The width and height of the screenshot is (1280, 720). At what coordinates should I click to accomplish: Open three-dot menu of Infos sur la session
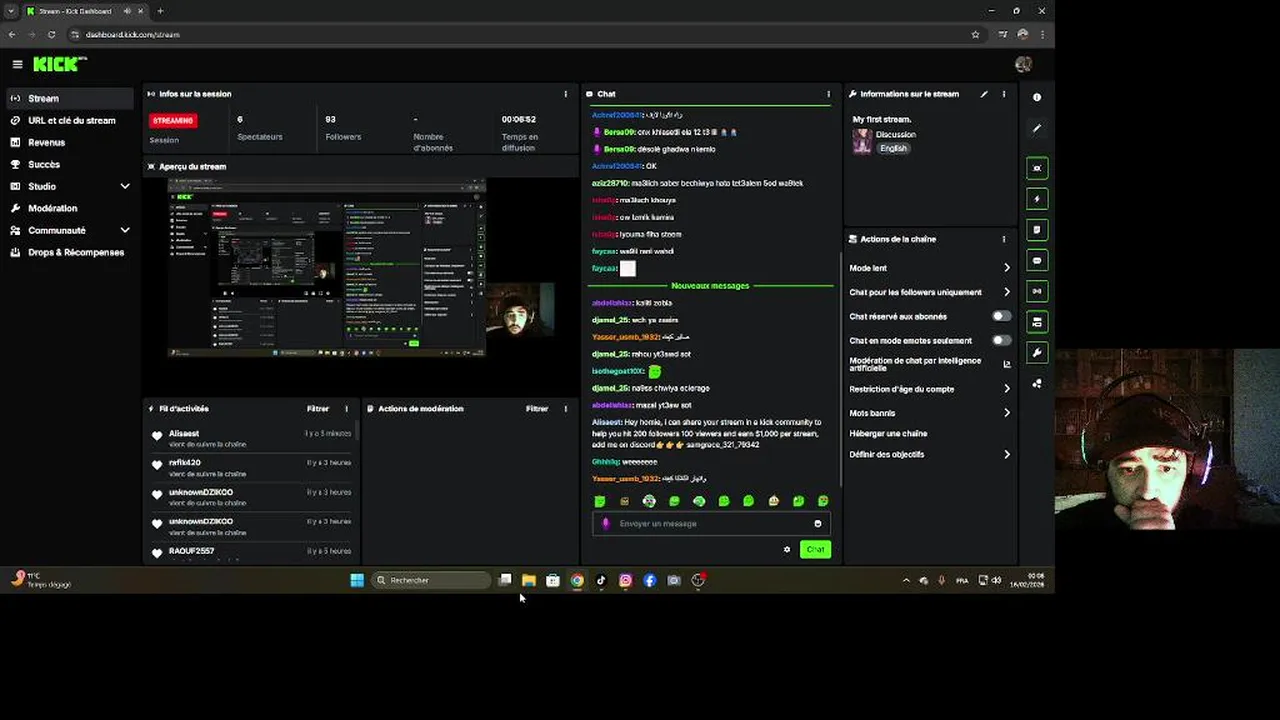pos(566,94)
